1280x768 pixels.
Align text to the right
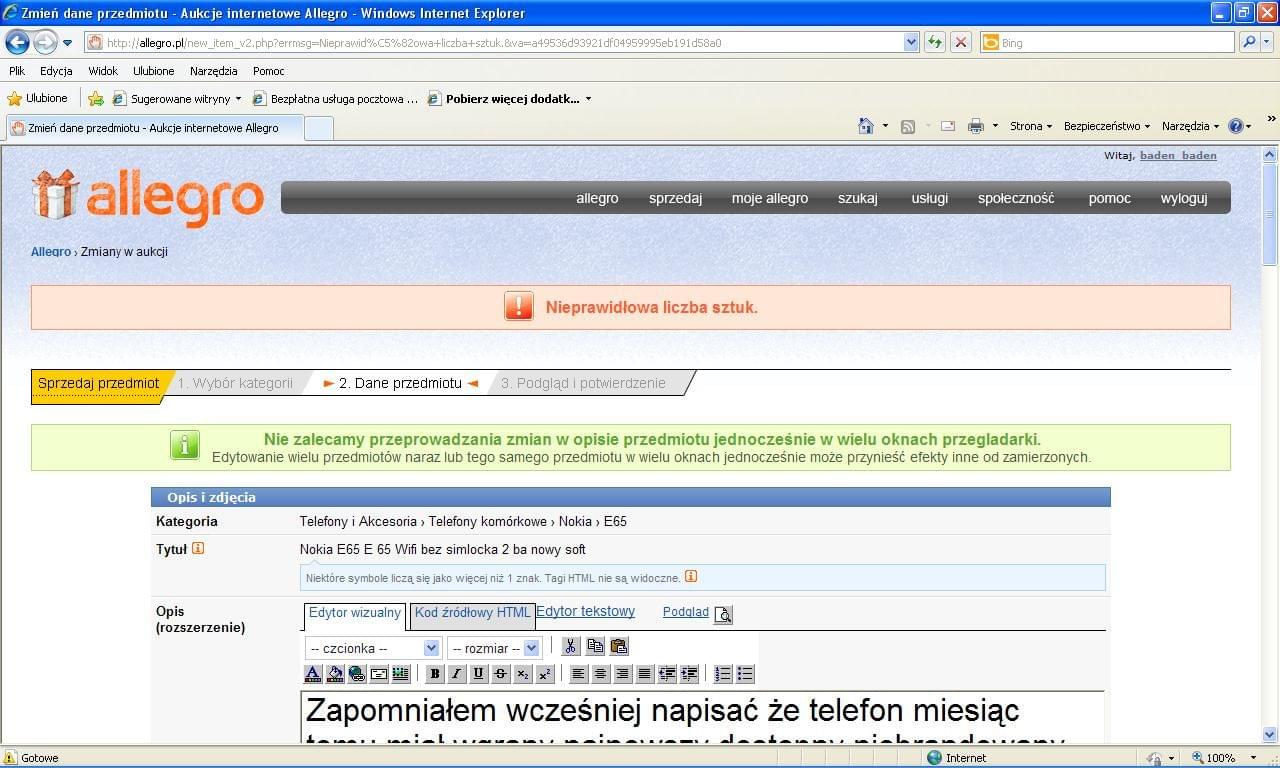tap(622, 674)
